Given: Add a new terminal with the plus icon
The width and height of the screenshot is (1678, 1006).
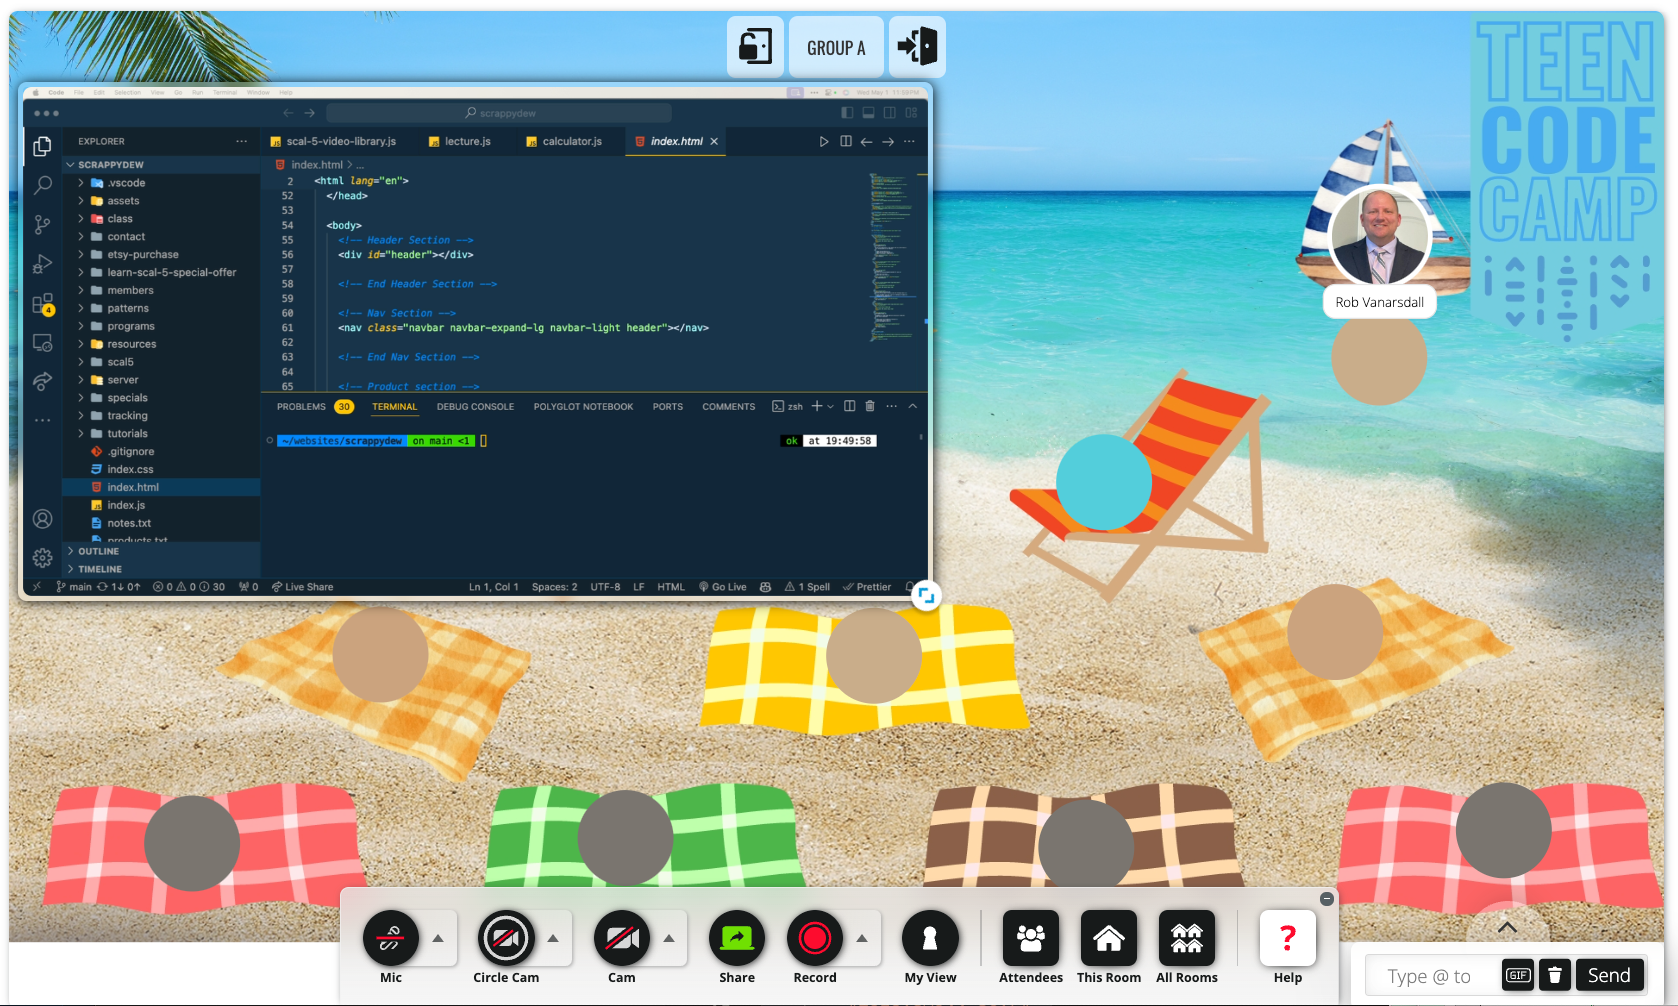Looking at the screenshot, I should tap(817, 406).
